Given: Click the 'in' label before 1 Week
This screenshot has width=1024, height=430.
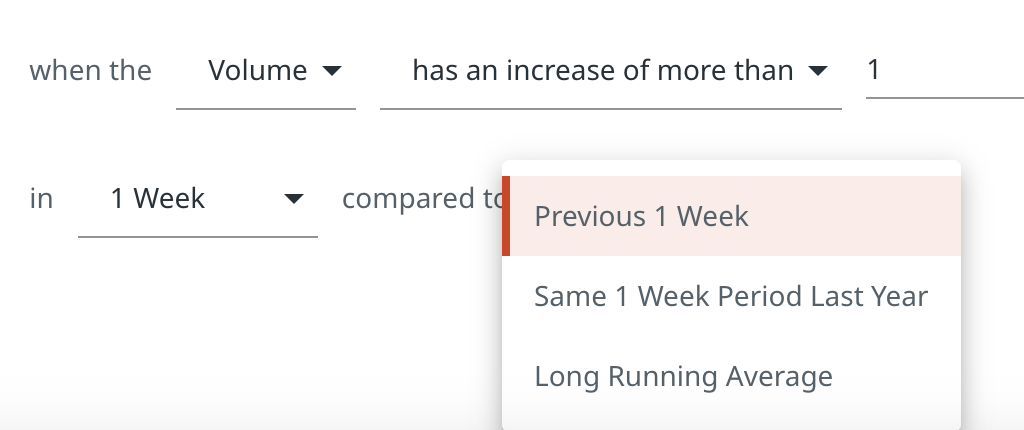Looking at the screenshot, I should tap(41, 199).
